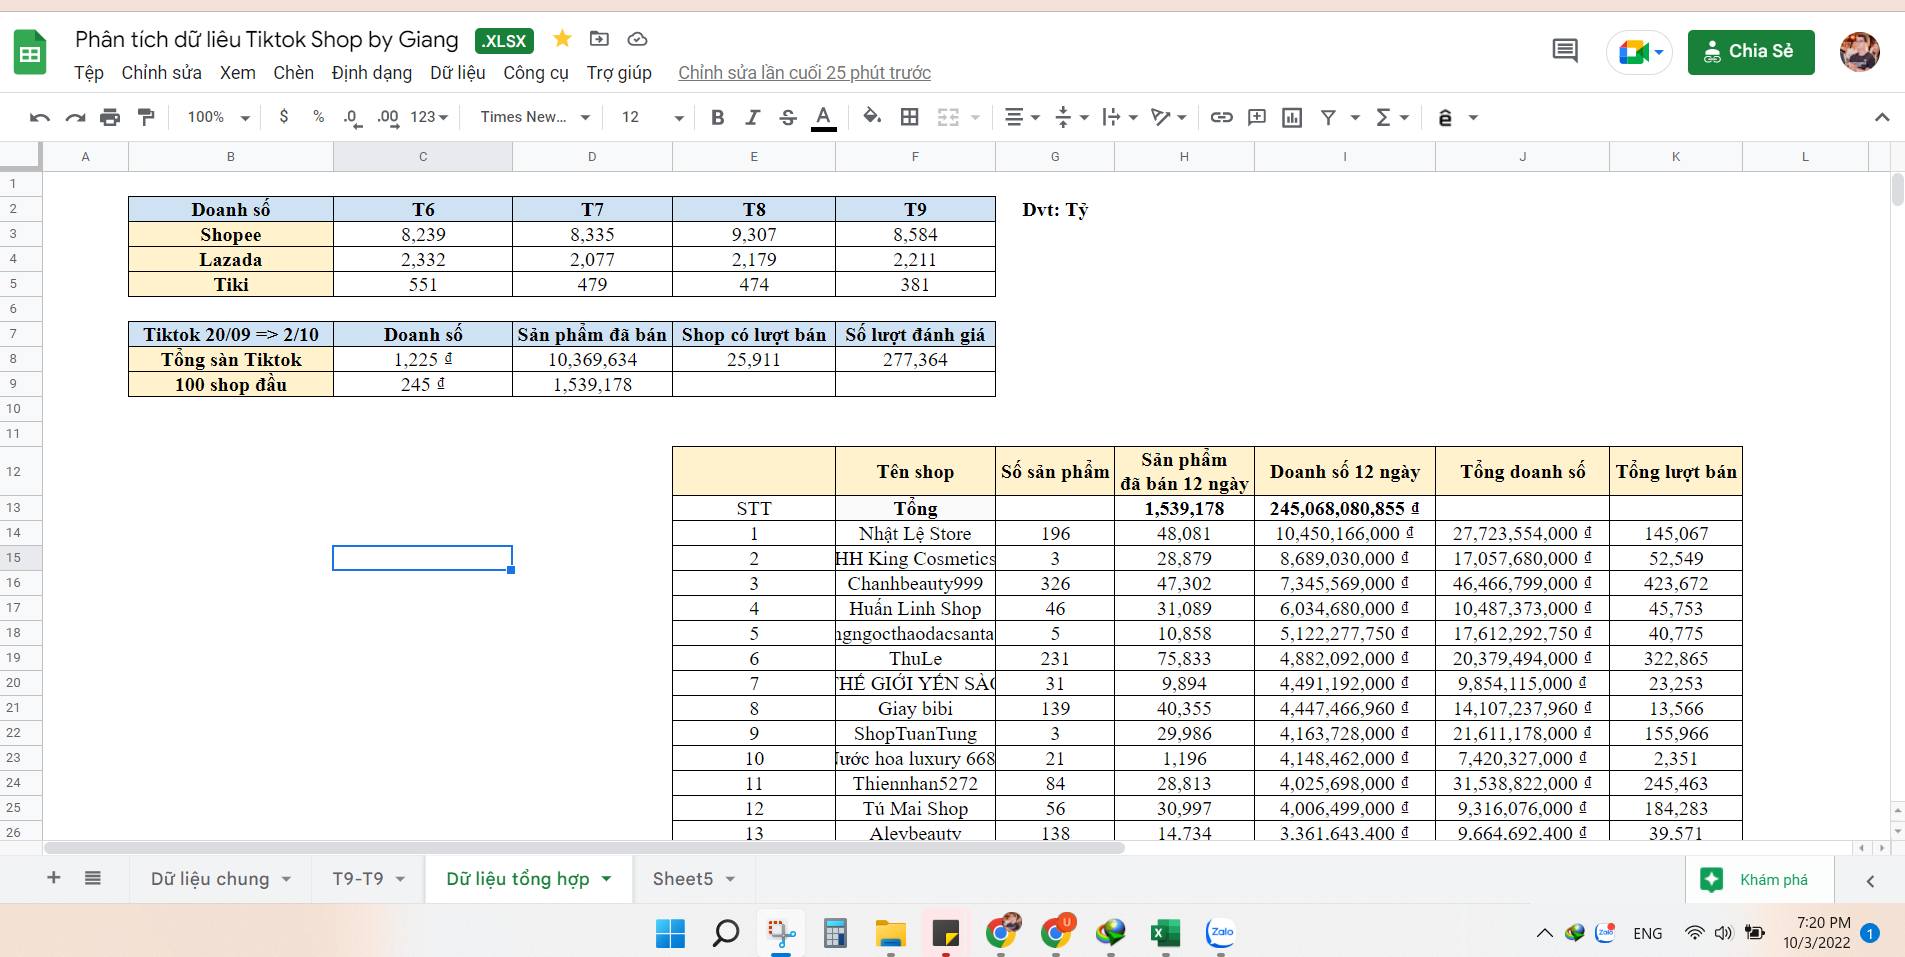Image resolution: width=1905 pixels, height=957 pixels.
Task: Open Zalo from the taskbar
Action: (x=1221, y=933)
